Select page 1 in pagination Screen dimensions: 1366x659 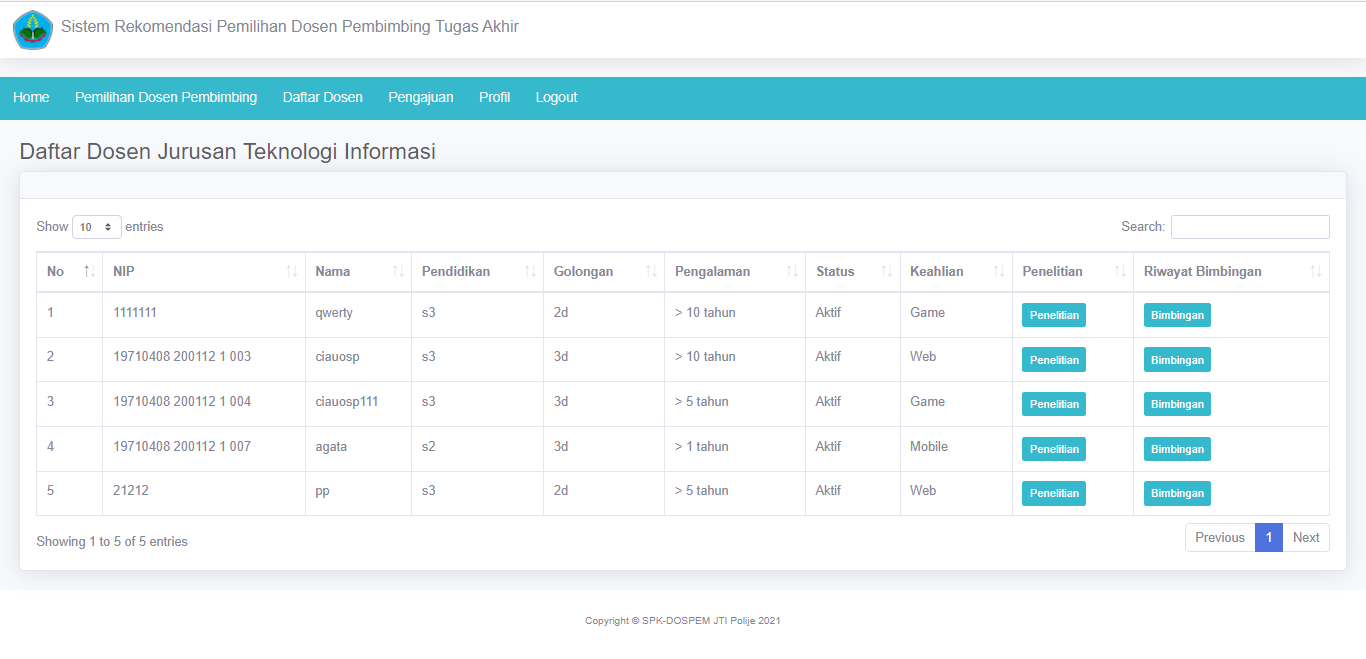click(1268, 538)
